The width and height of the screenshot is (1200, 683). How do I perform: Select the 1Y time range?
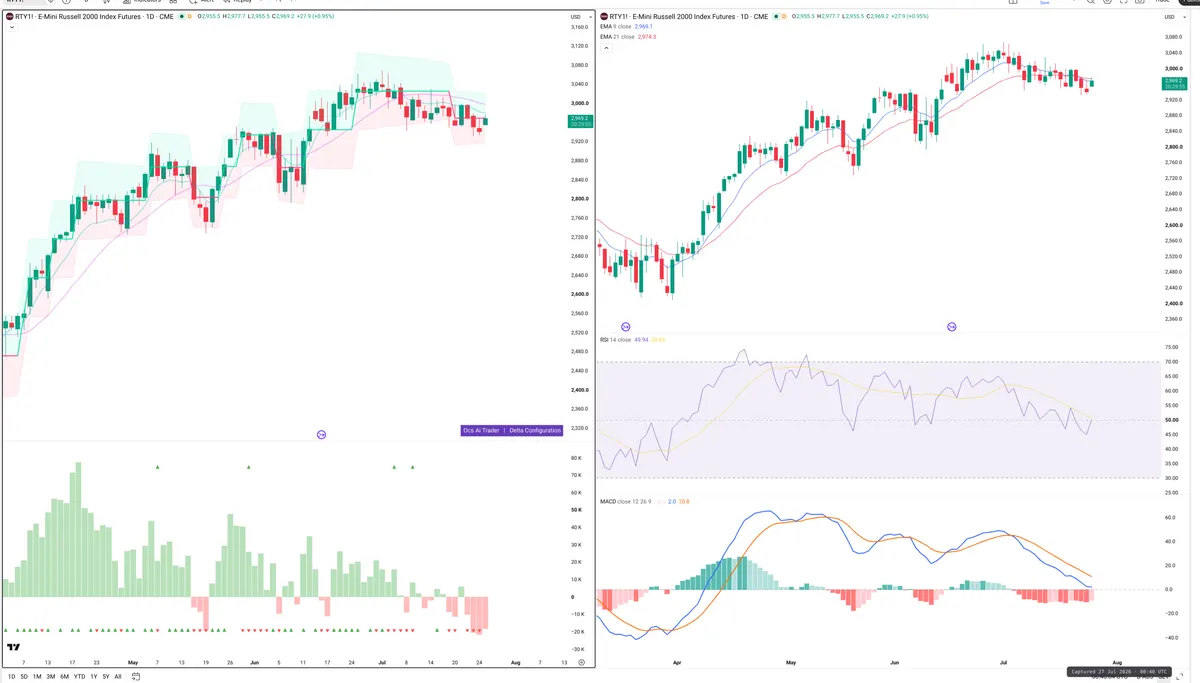(x=94, y=676)
